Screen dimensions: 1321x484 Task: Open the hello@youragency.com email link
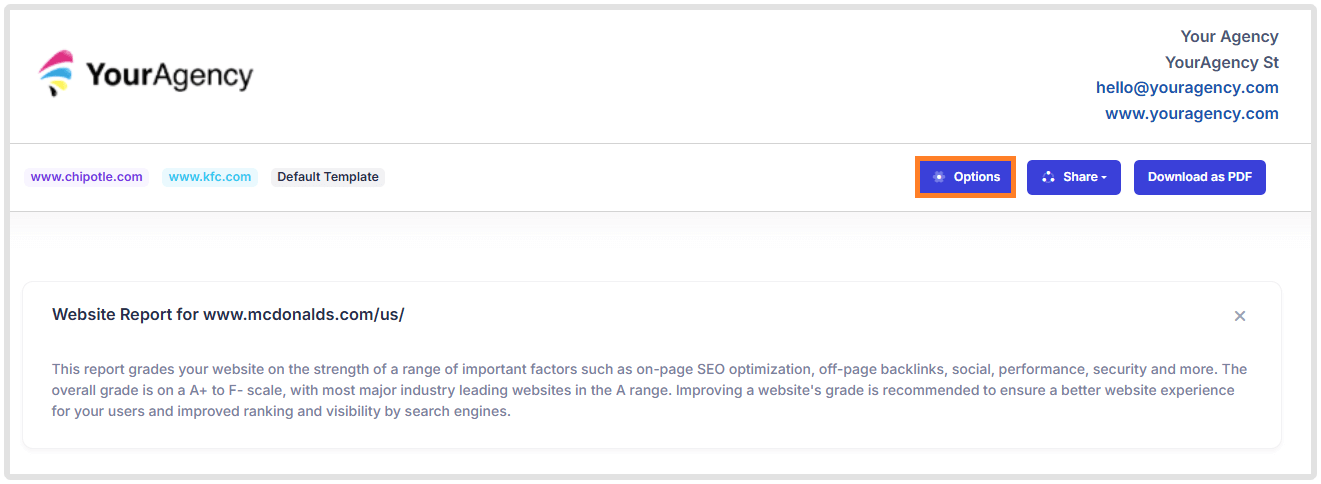(1187, 88)
